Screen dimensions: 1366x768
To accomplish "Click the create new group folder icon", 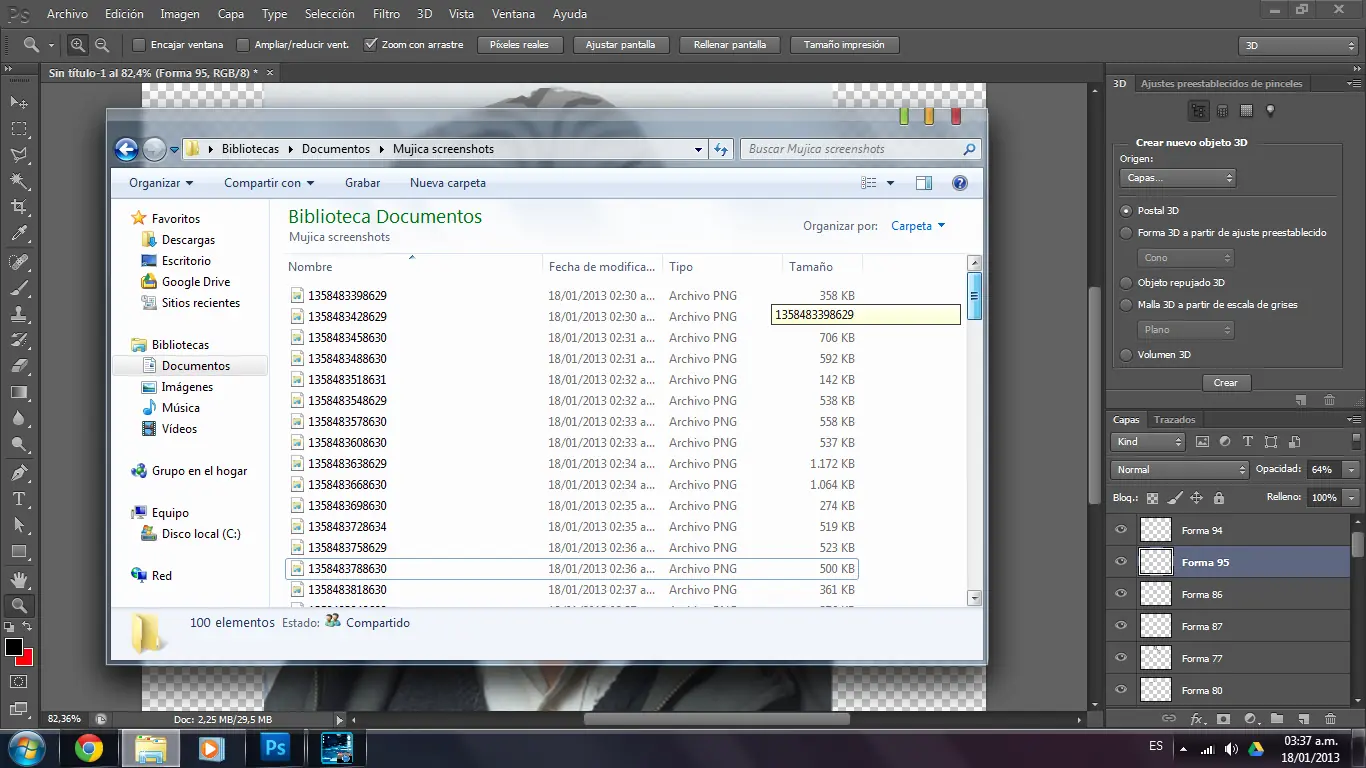I will pos(1277,719).
